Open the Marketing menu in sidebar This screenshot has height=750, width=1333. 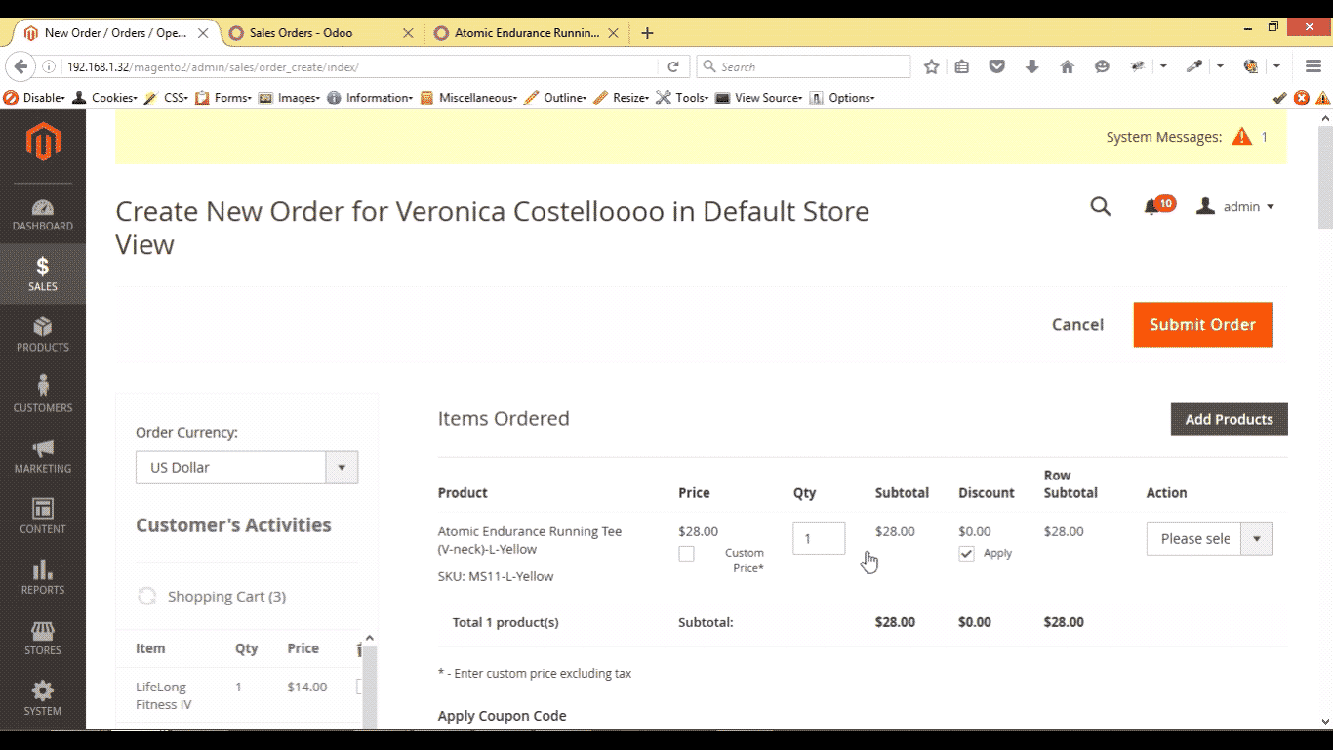(43, 456)
